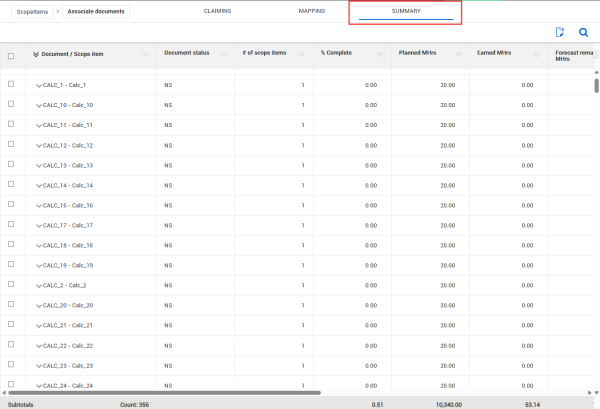600x409 pixels.
Task: Check the CALC_16 - Calc_16 row checkbox
Action: click(11, 204)
